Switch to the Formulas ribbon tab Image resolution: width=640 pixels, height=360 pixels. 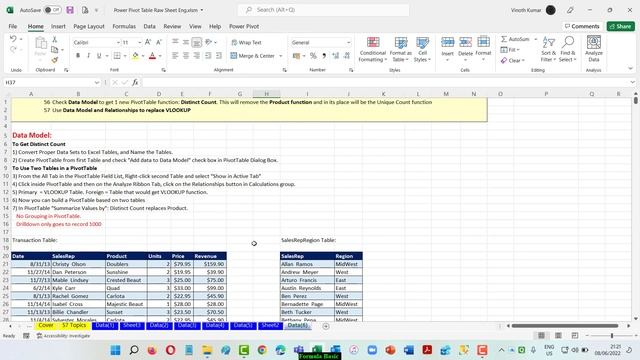124,26
